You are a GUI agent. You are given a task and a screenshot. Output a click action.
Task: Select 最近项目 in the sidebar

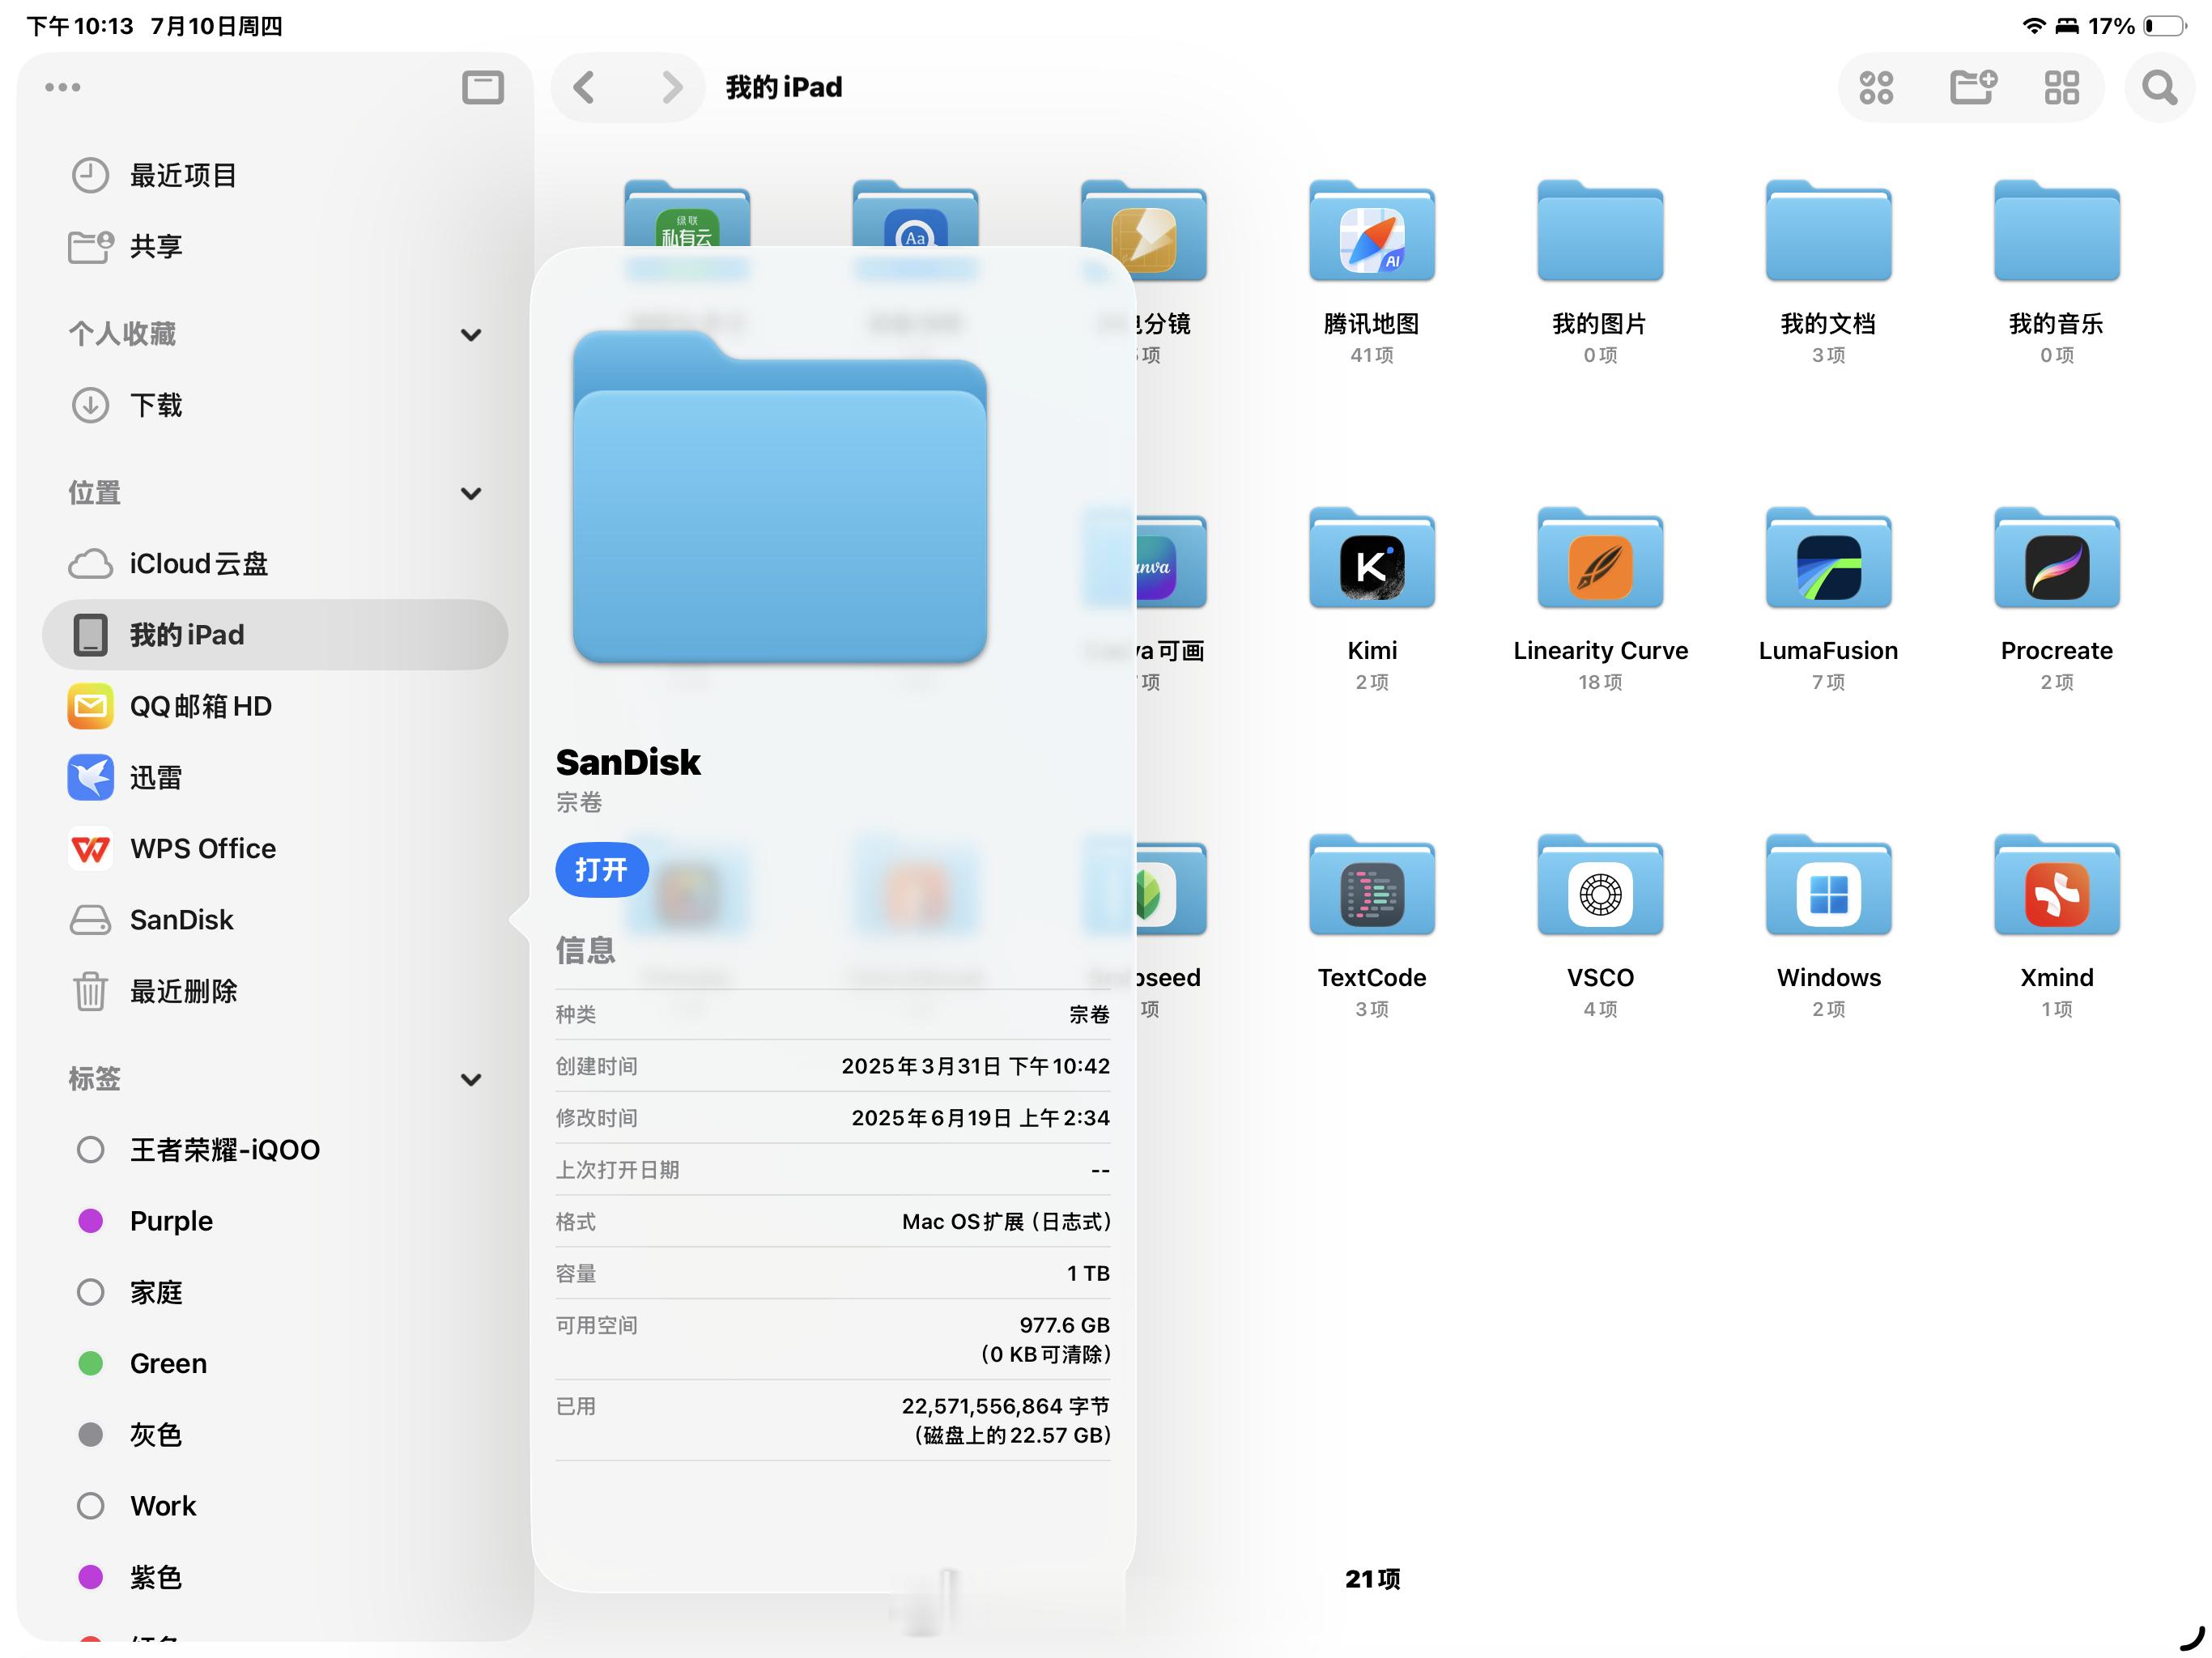(x=275, y=175)
